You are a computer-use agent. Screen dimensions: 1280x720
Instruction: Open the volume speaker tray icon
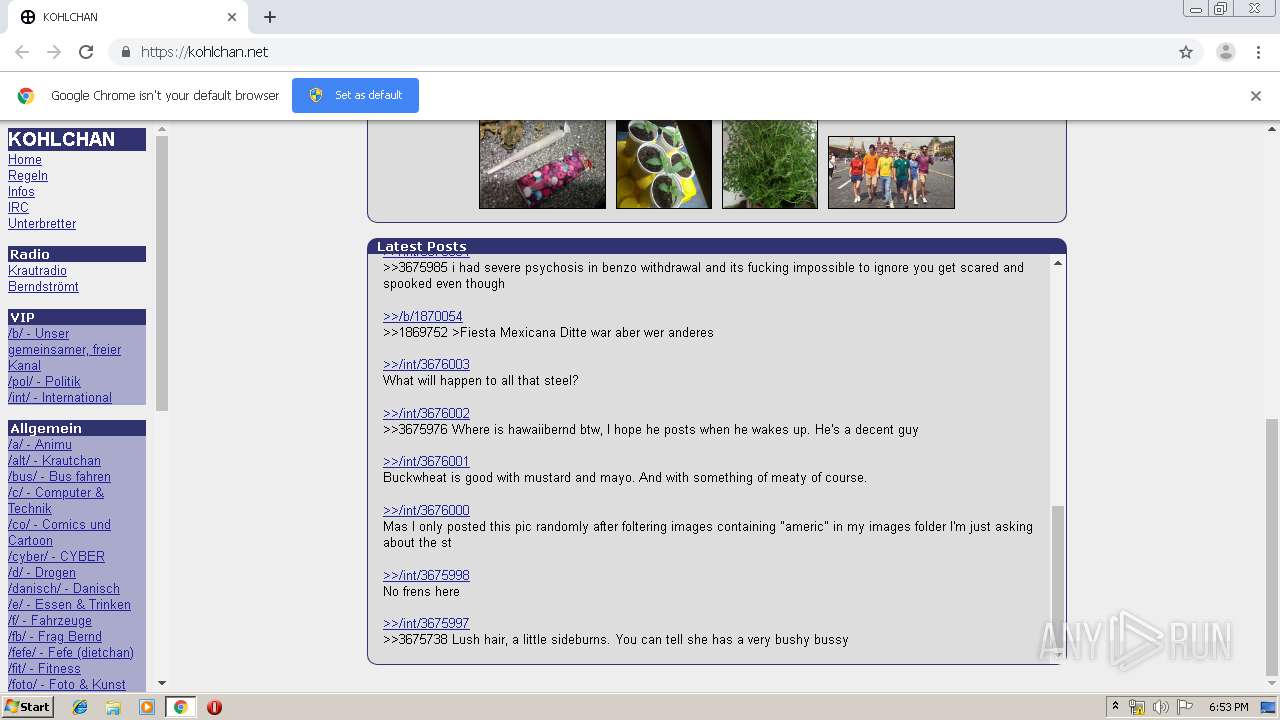point(1160,707)
